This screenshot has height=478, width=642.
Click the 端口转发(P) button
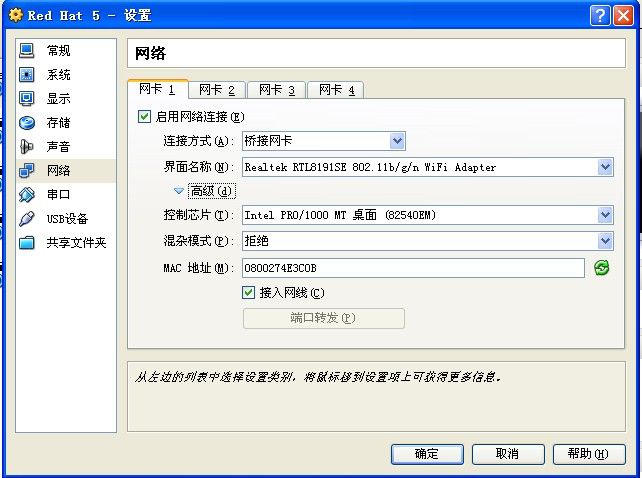tap(324, 318)
